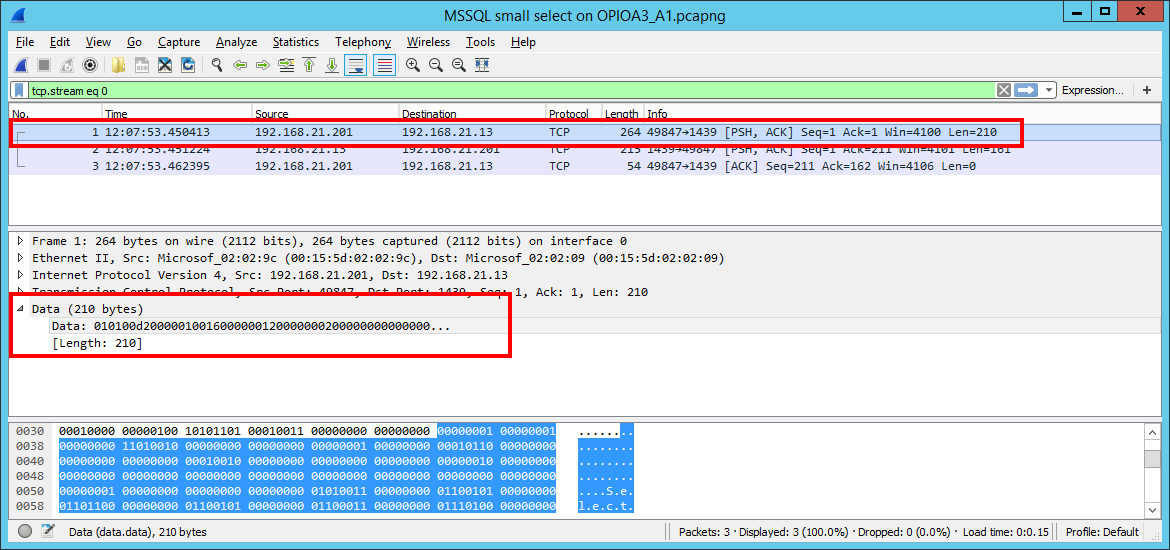Screen dimensions: 1170x550
Task: Open recent display filters dropdown
Action: coord(1049,90)
